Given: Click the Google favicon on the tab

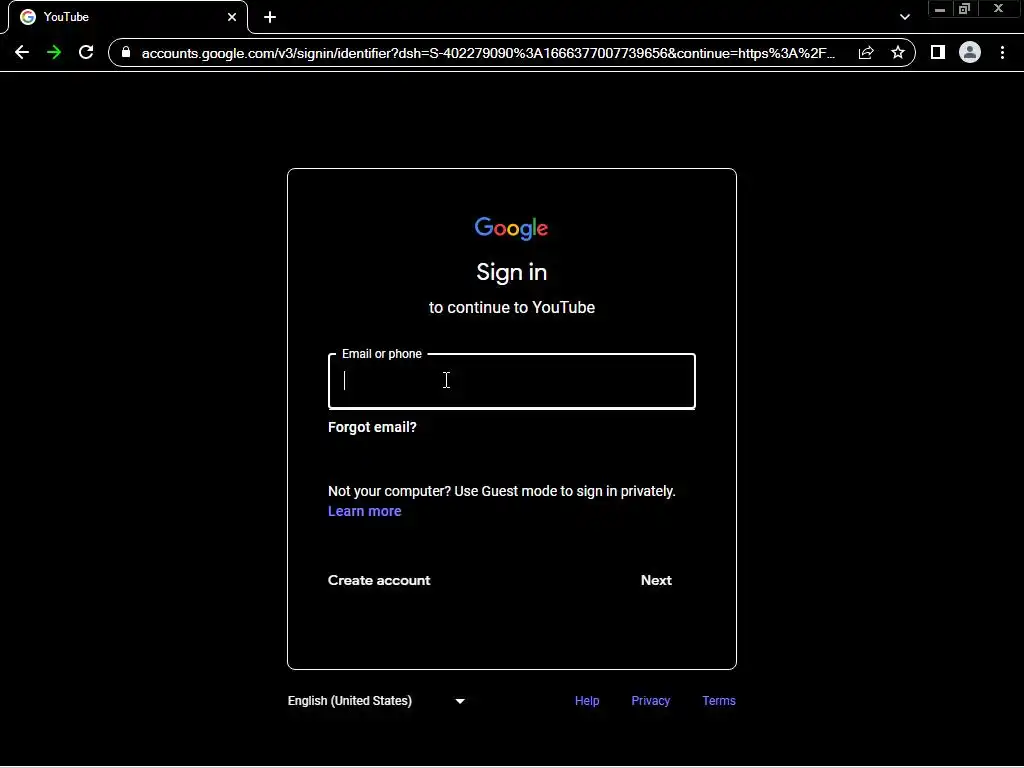Looking at the screenshot, I should point(27,17).
